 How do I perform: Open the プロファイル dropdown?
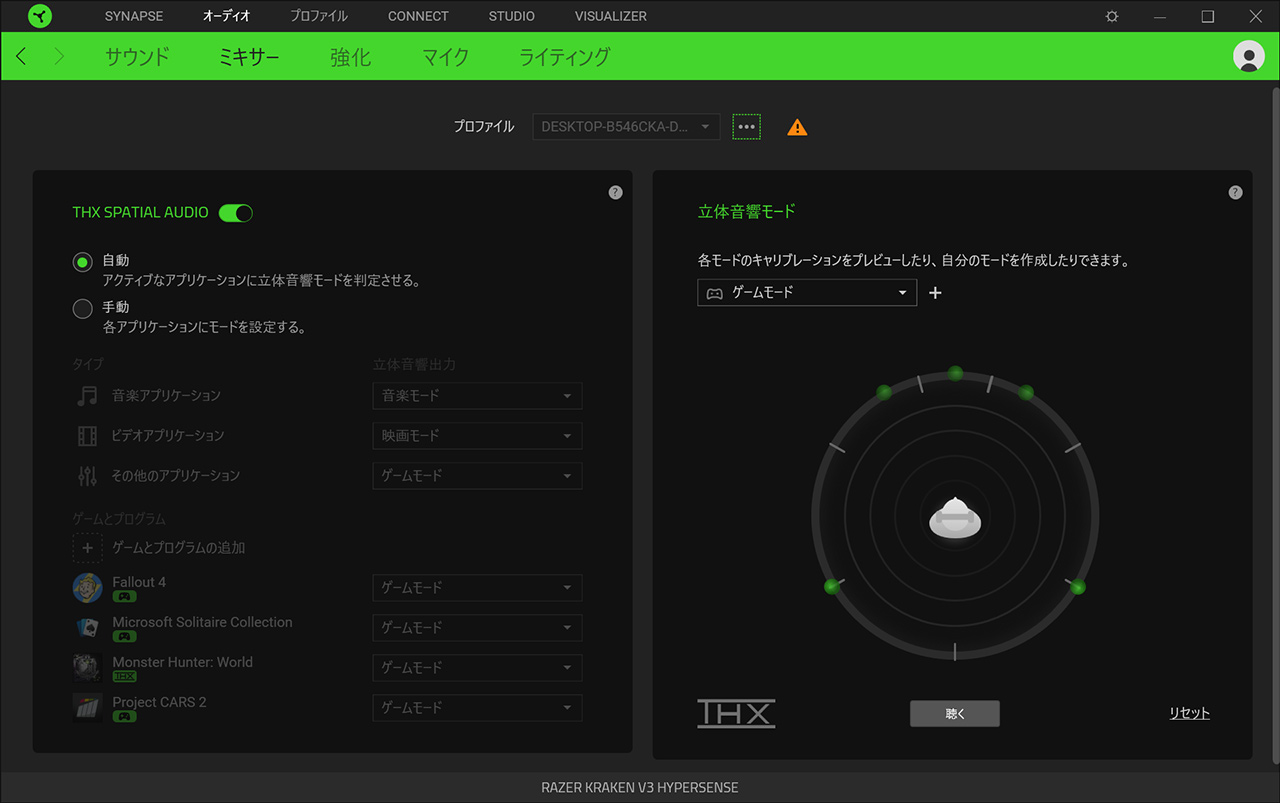point(626,127)
